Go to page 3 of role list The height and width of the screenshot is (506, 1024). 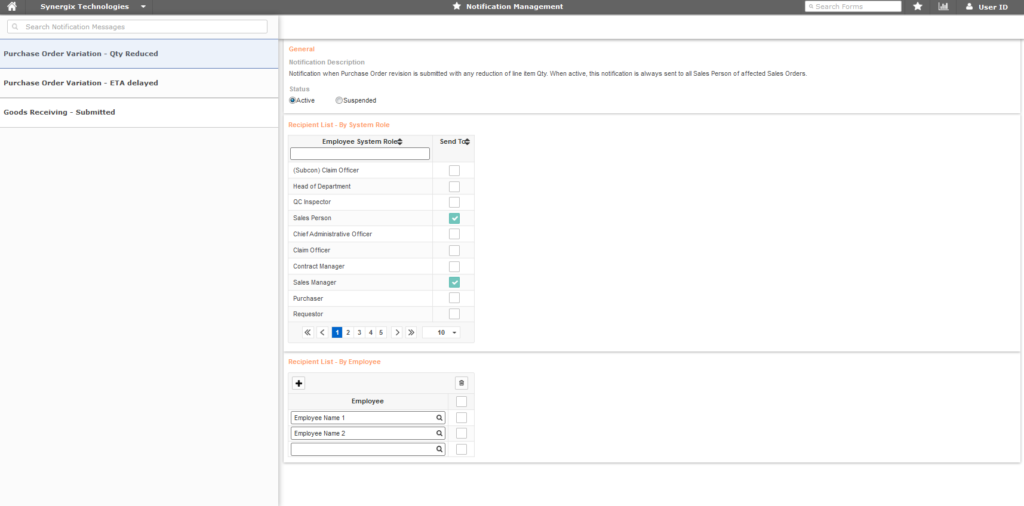point(359,332)
